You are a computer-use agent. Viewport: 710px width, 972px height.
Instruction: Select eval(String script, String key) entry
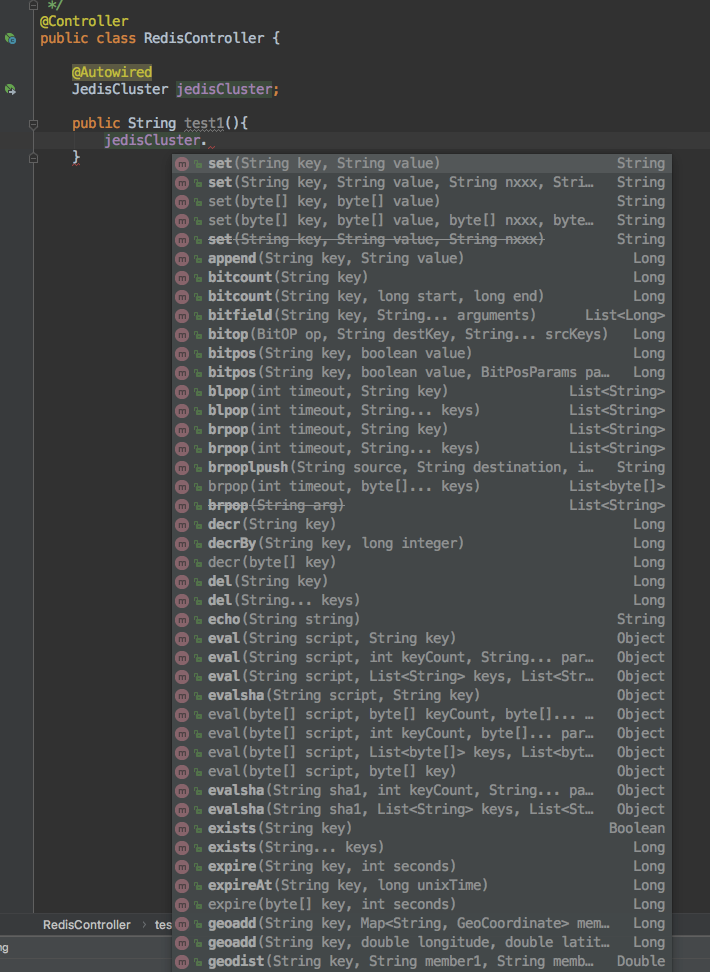(422, 638)
